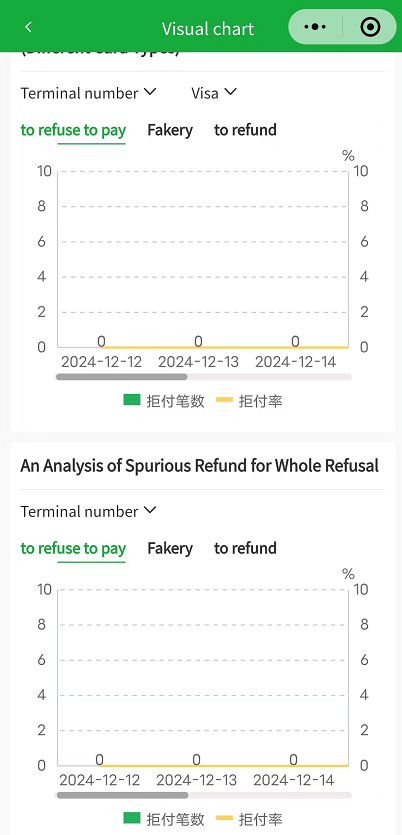
Task: Select Fakery tab in upper chart
Action: [170, 130]
